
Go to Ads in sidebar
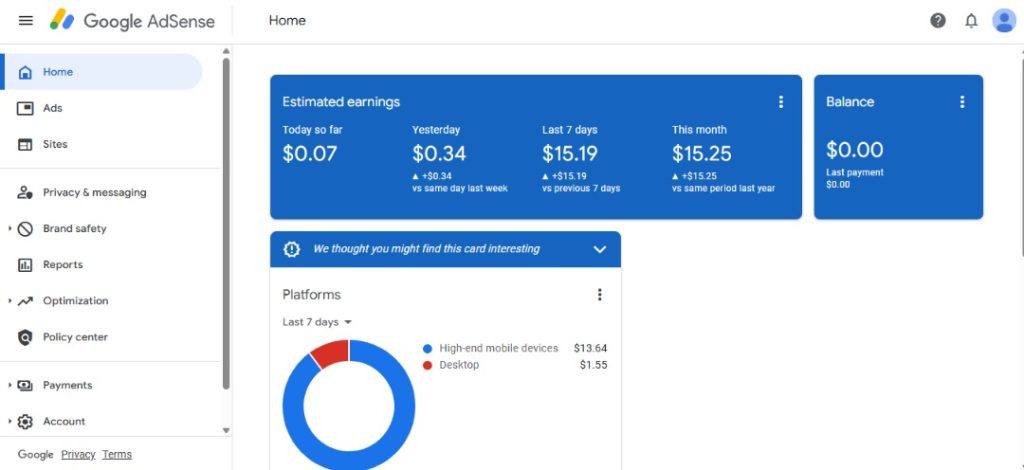tap(52, 108)
